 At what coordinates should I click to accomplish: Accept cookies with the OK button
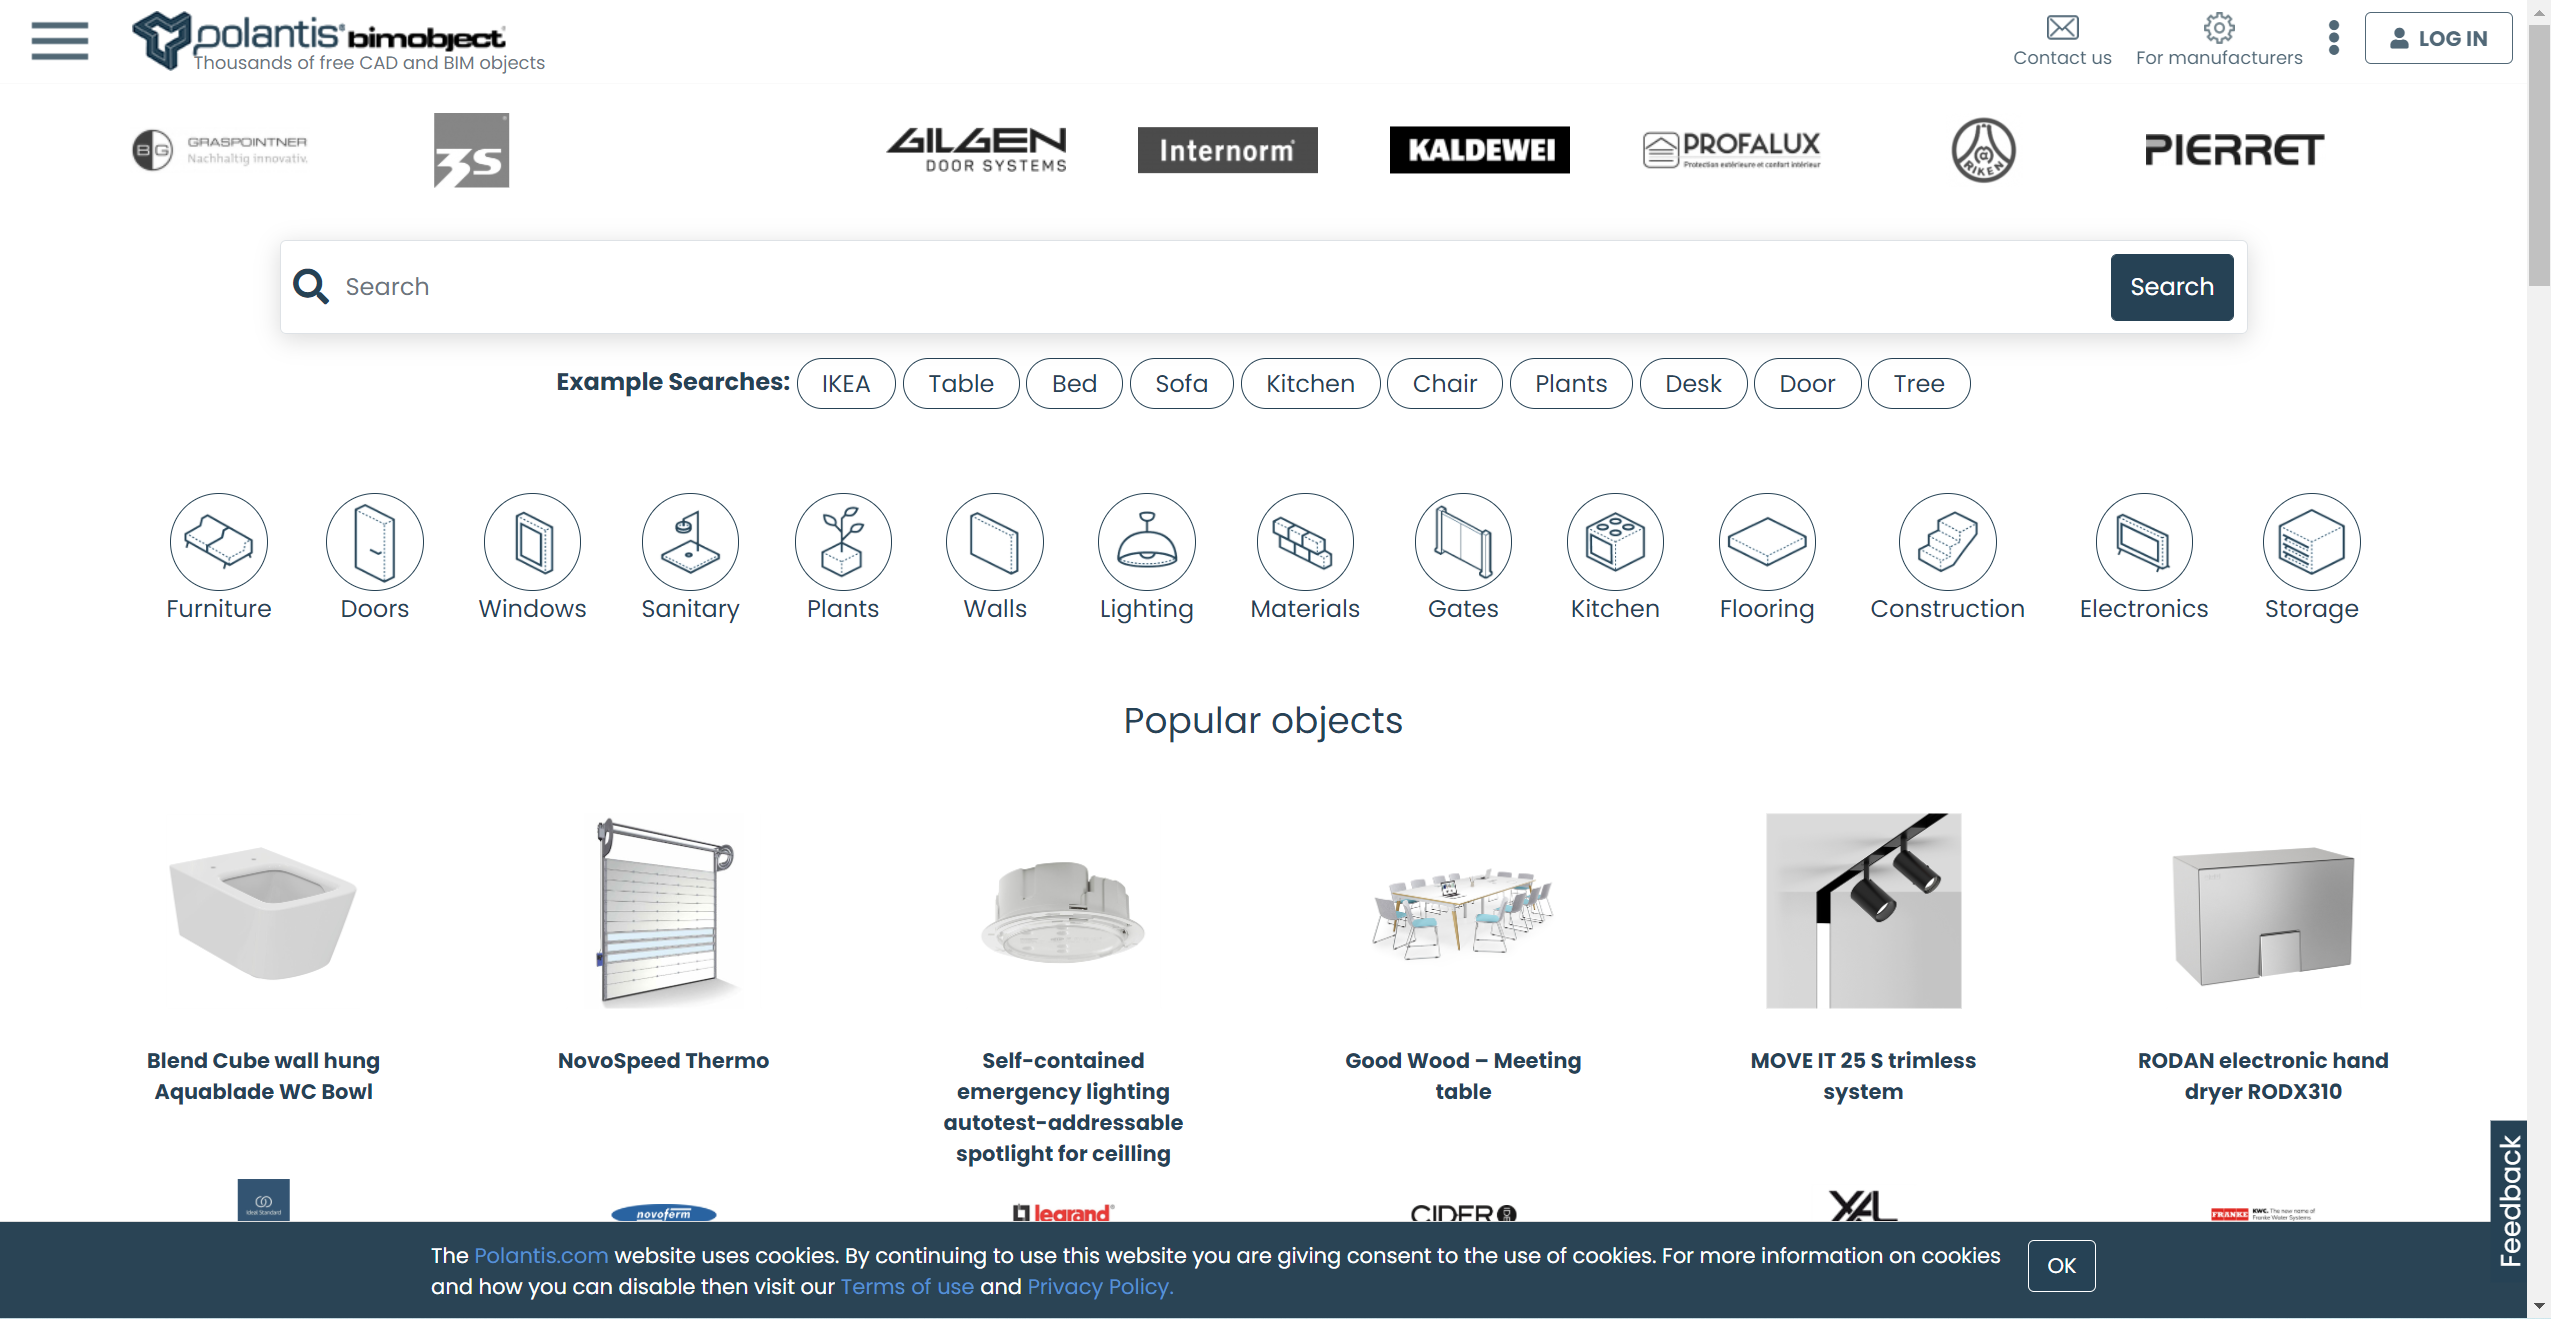[x=2061, y=1266]
